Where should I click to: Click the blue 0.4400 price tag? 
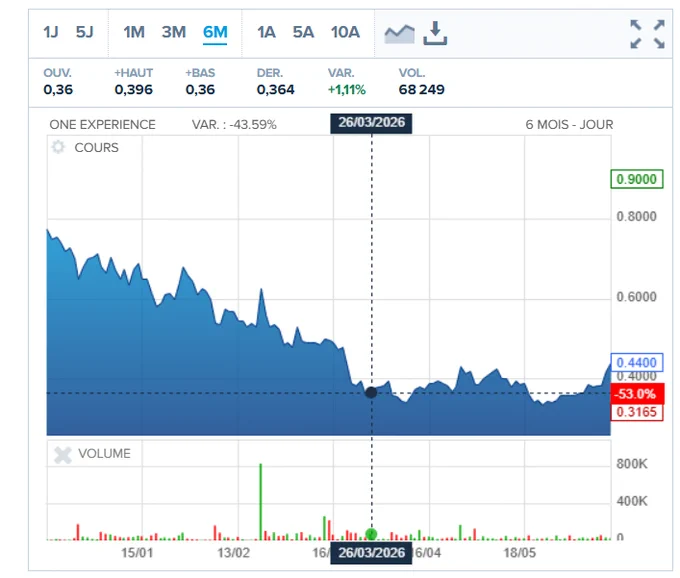(x=637, y=362)
